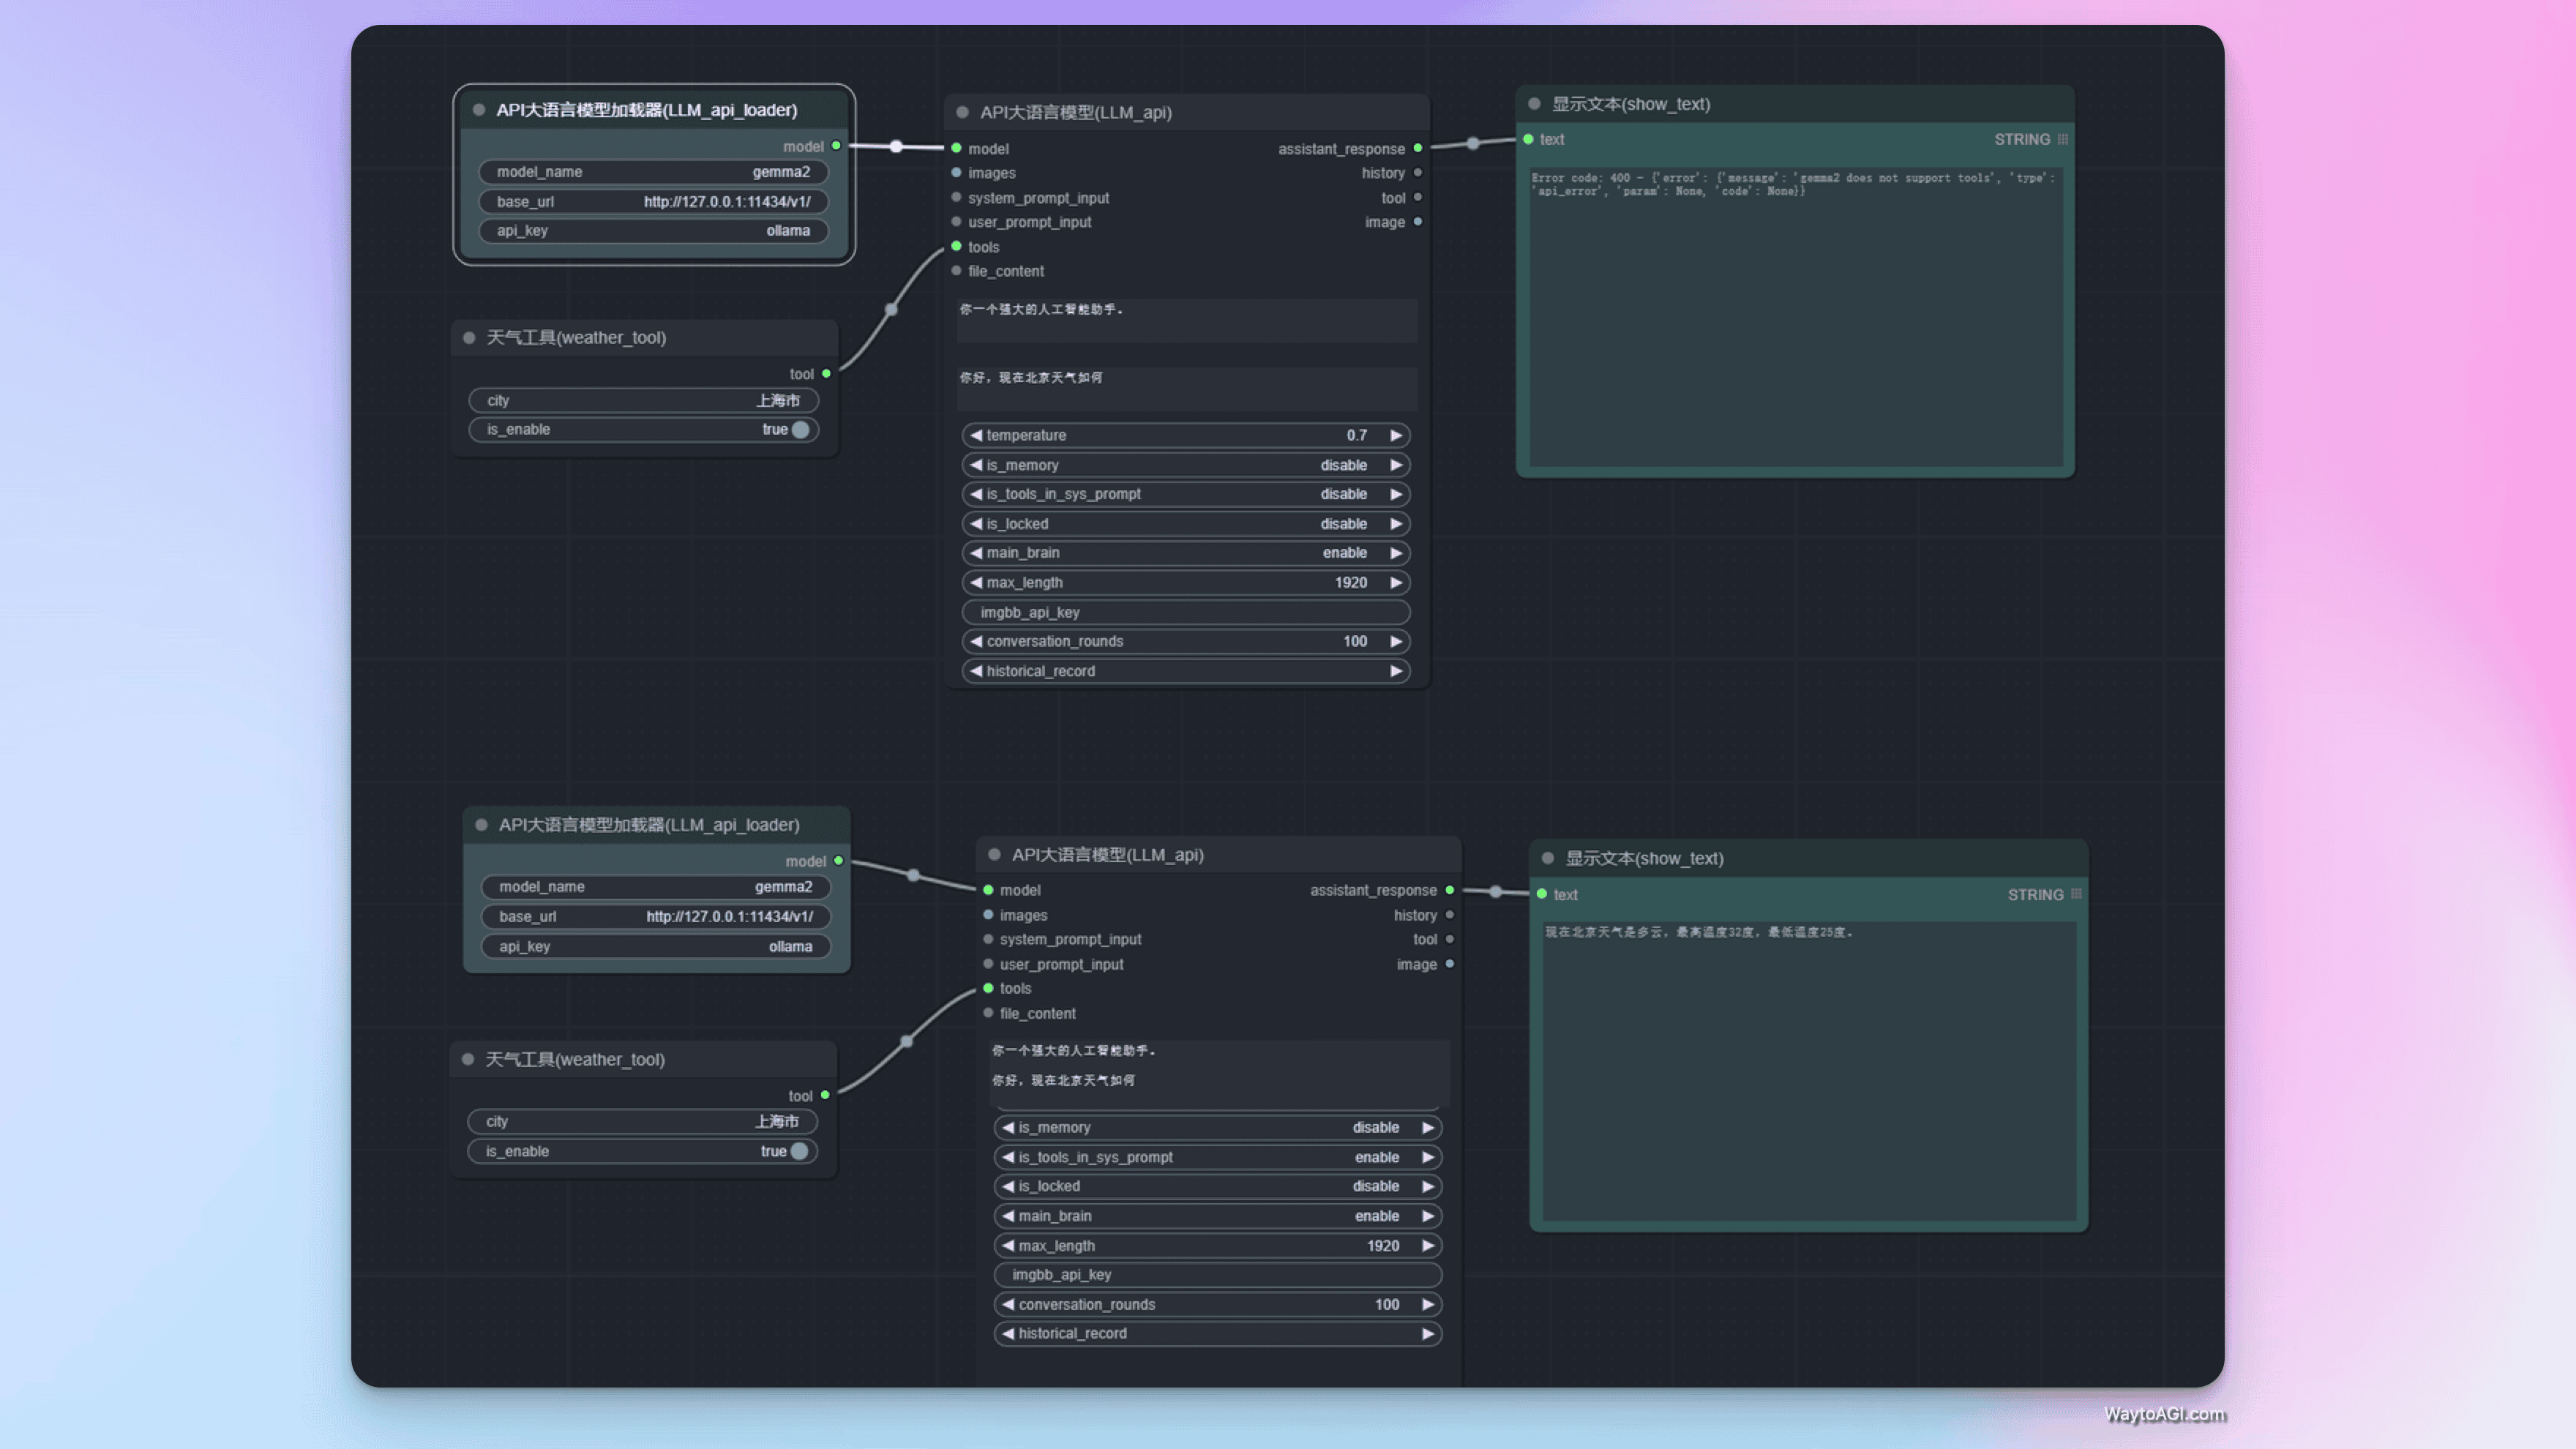The image size is (2576, 1449).
Task: Click the left arrow of temperature widget
Action: (x=976, y=435)
